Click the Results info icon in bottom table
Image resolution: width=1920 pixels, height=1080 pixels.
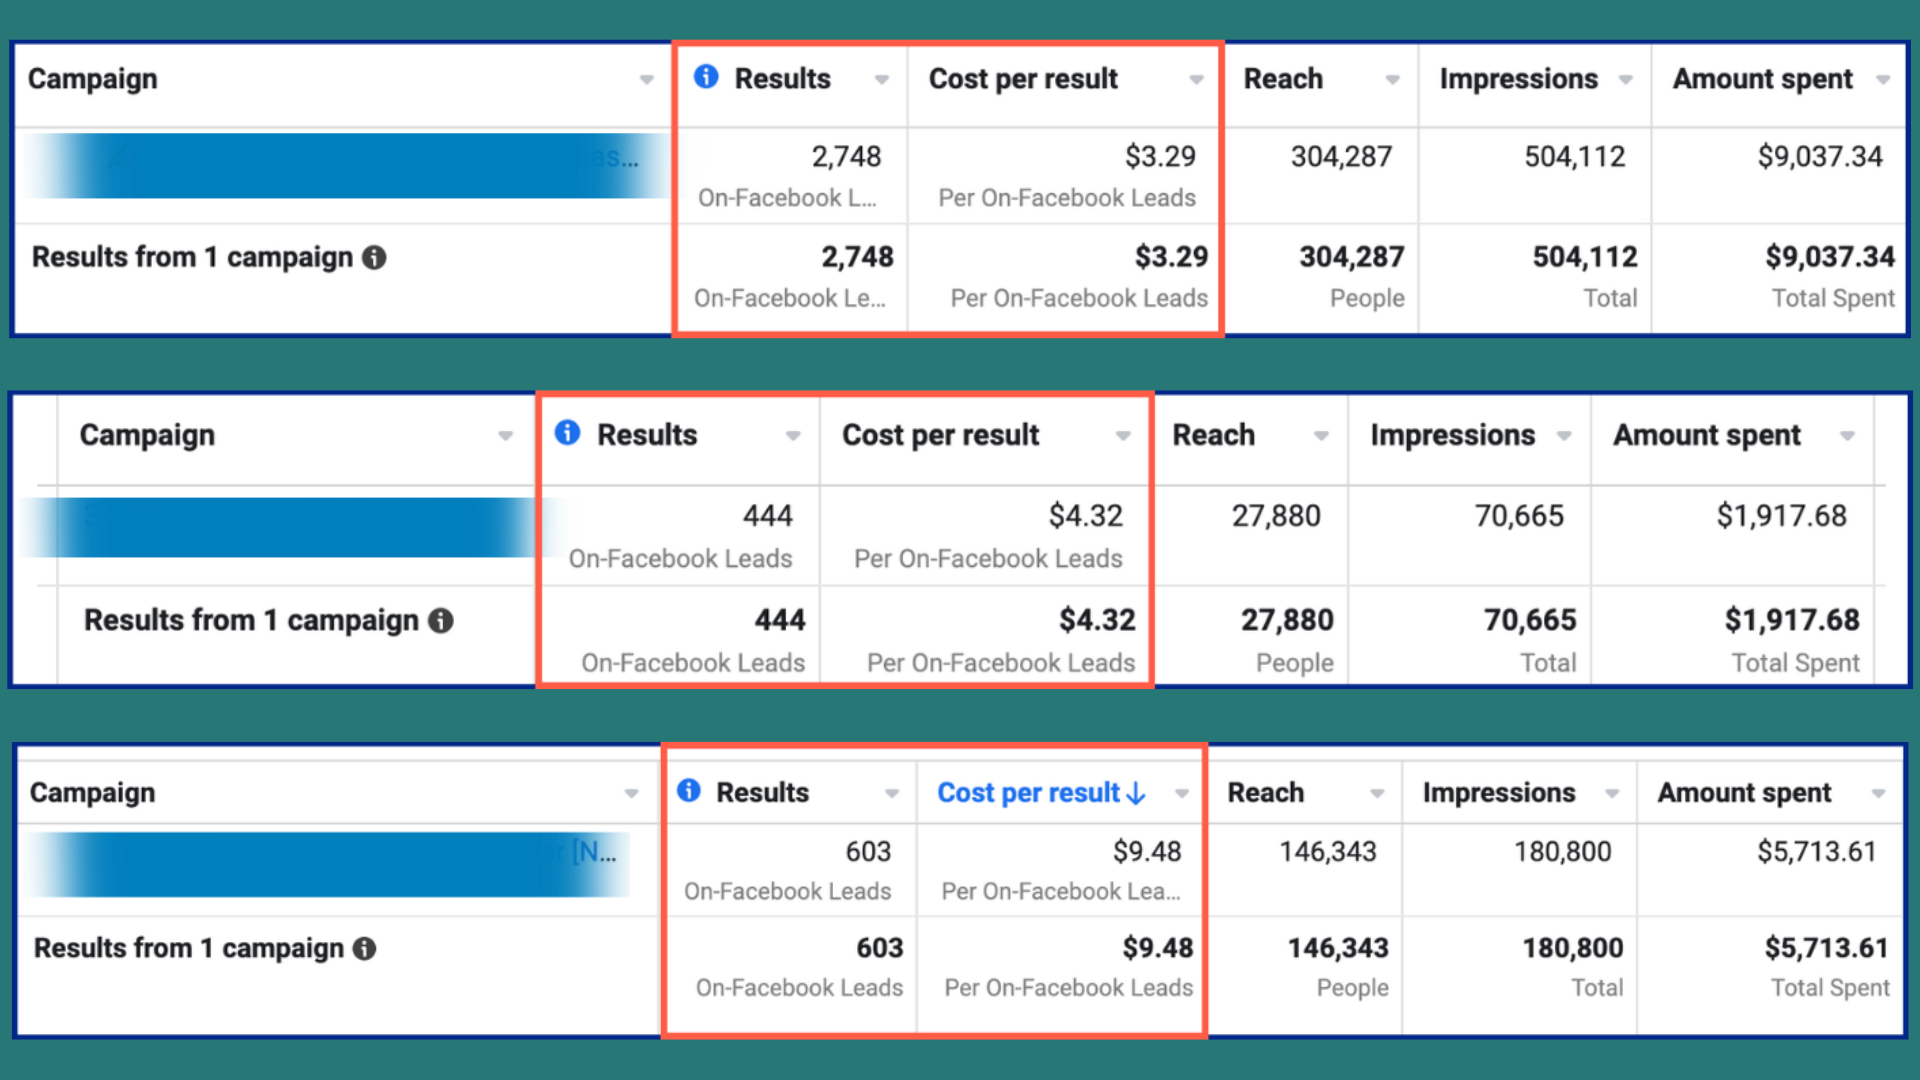(x=689, y=791)
